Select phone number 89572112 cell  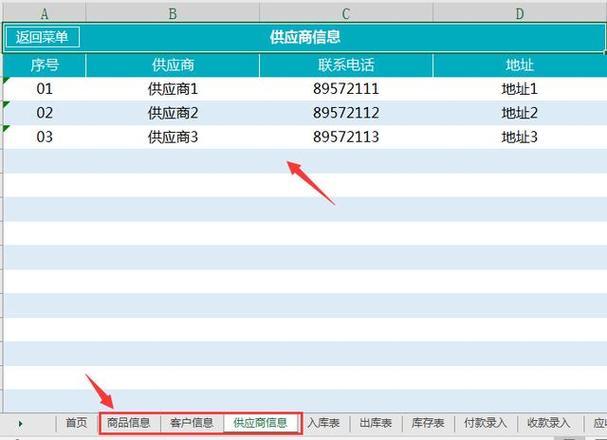pos(346,113)
